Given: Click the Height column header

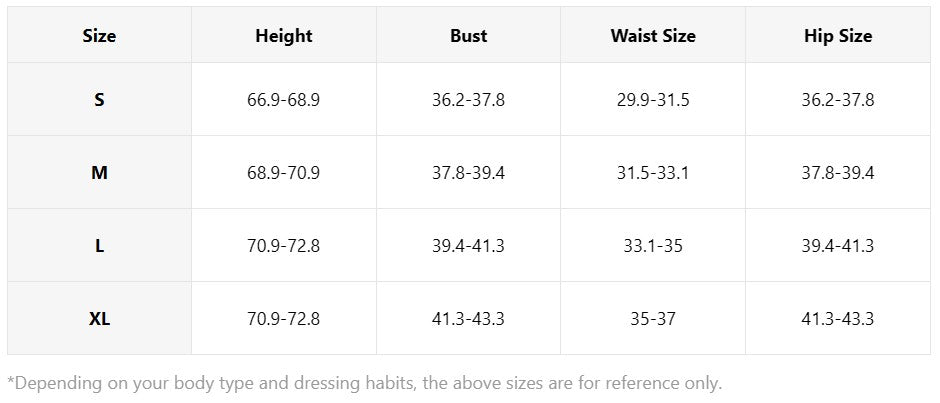Looking at the screenshot, I should click(x=284, y=35).
